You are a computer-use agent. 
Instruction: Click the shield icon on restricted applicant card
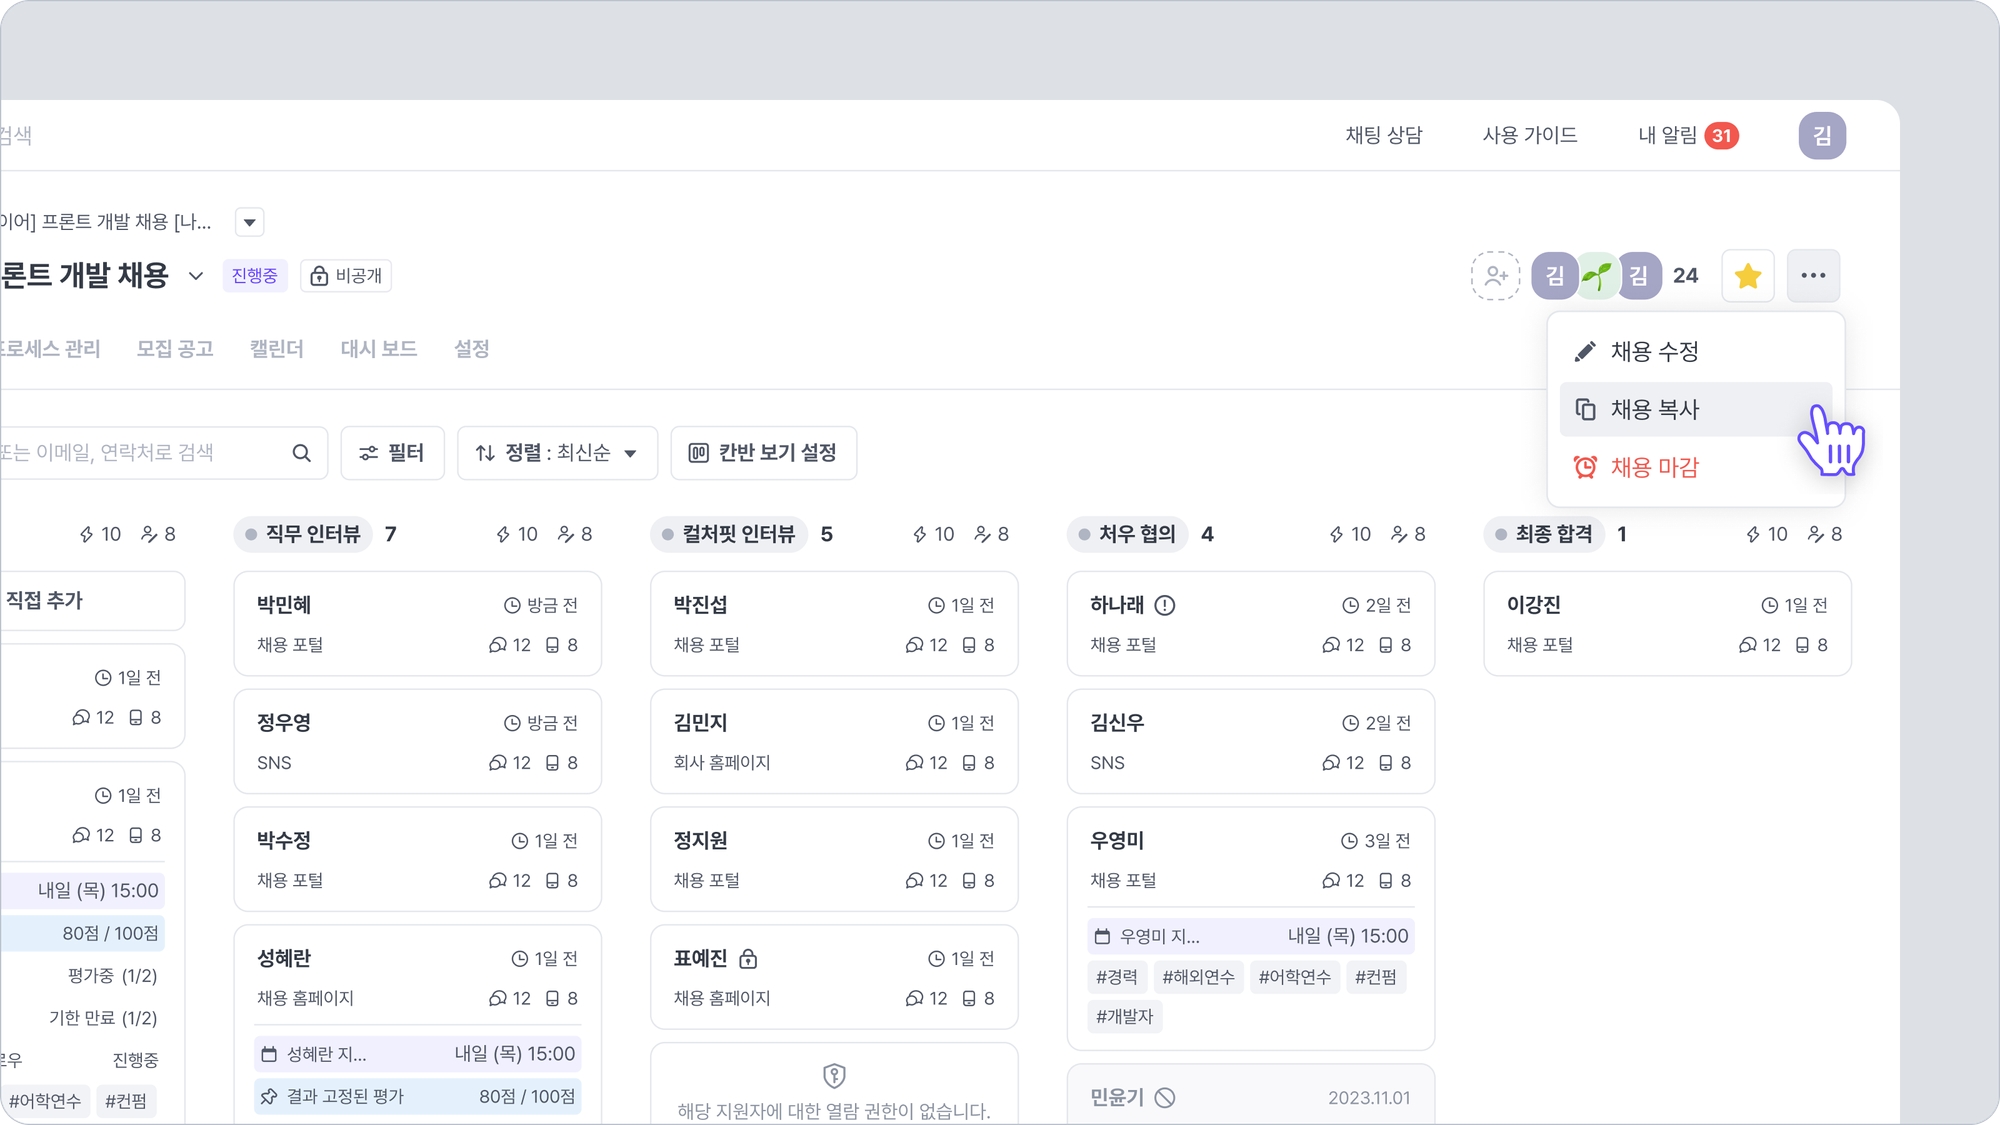pos(834,1076)
